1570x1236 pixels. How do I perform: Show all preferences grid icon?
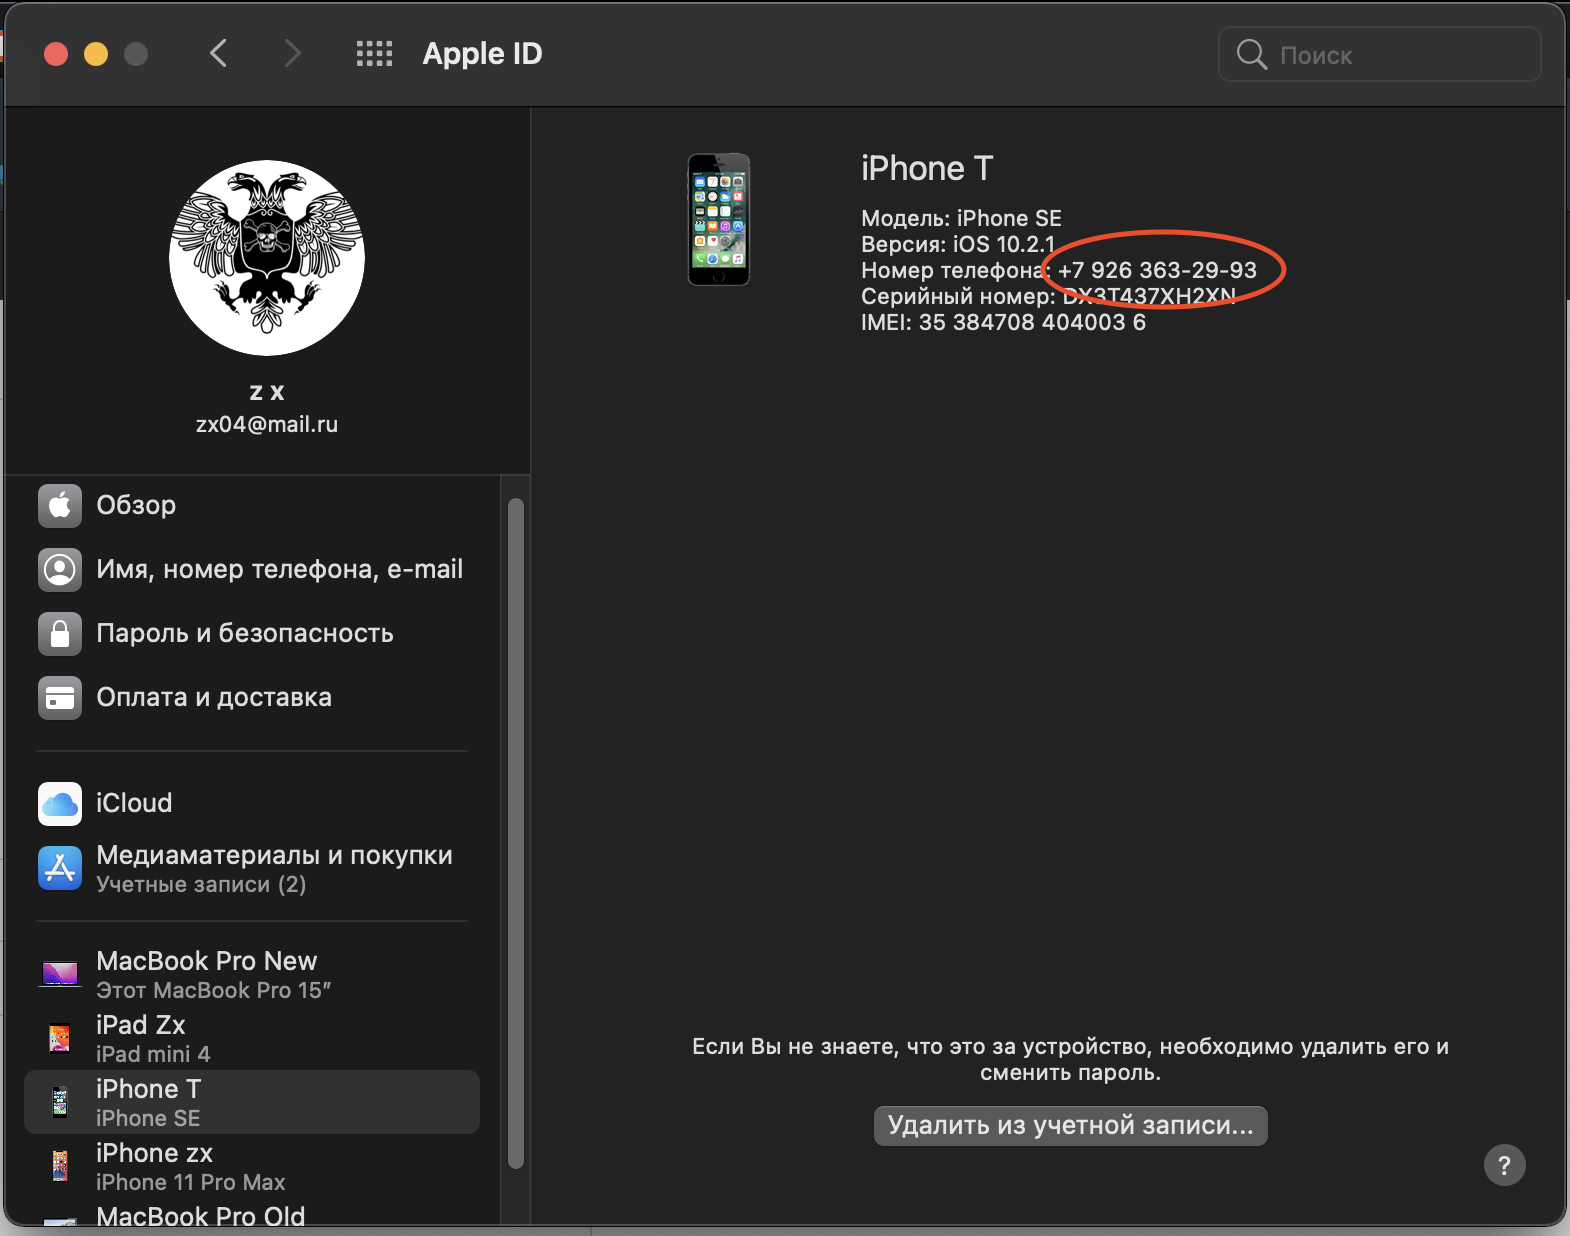tap(374, 53)
